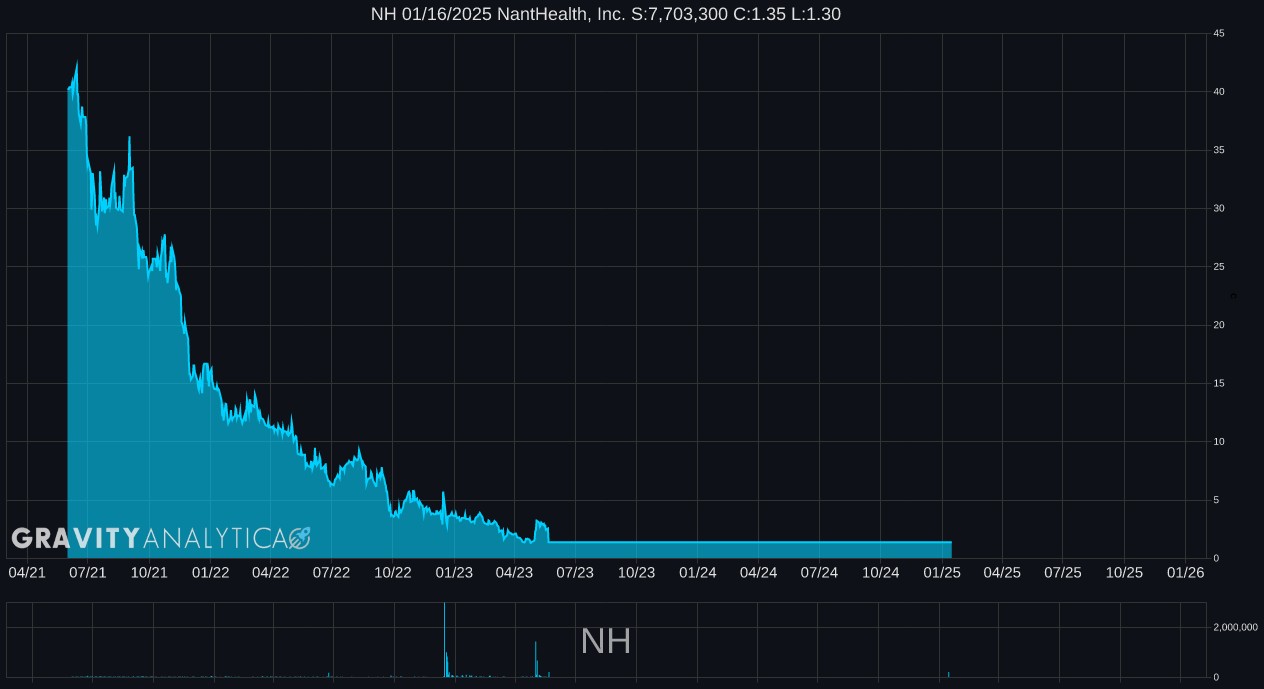Click the 15 price-axis label
This screenshot has height=689, width=1264.
(x=1219, y=383)
